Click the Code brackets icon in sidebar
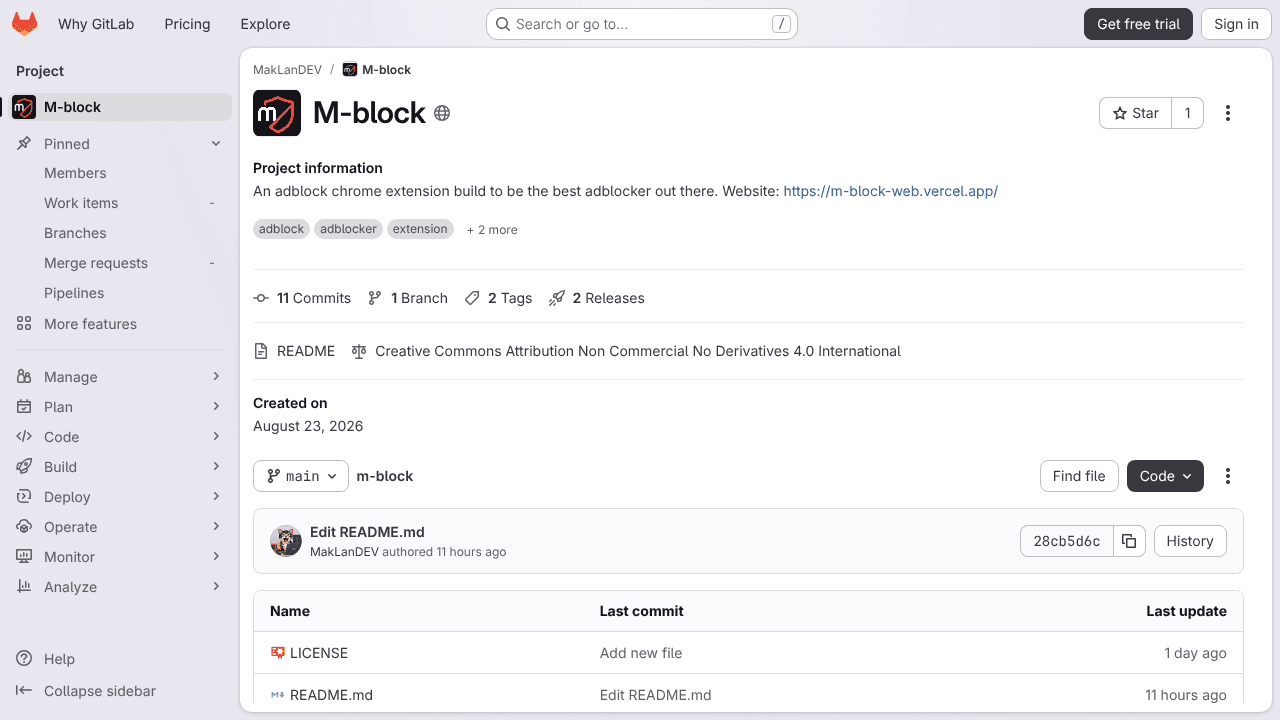This screenshot has height=720, width=1280. (x=24, y=437)
